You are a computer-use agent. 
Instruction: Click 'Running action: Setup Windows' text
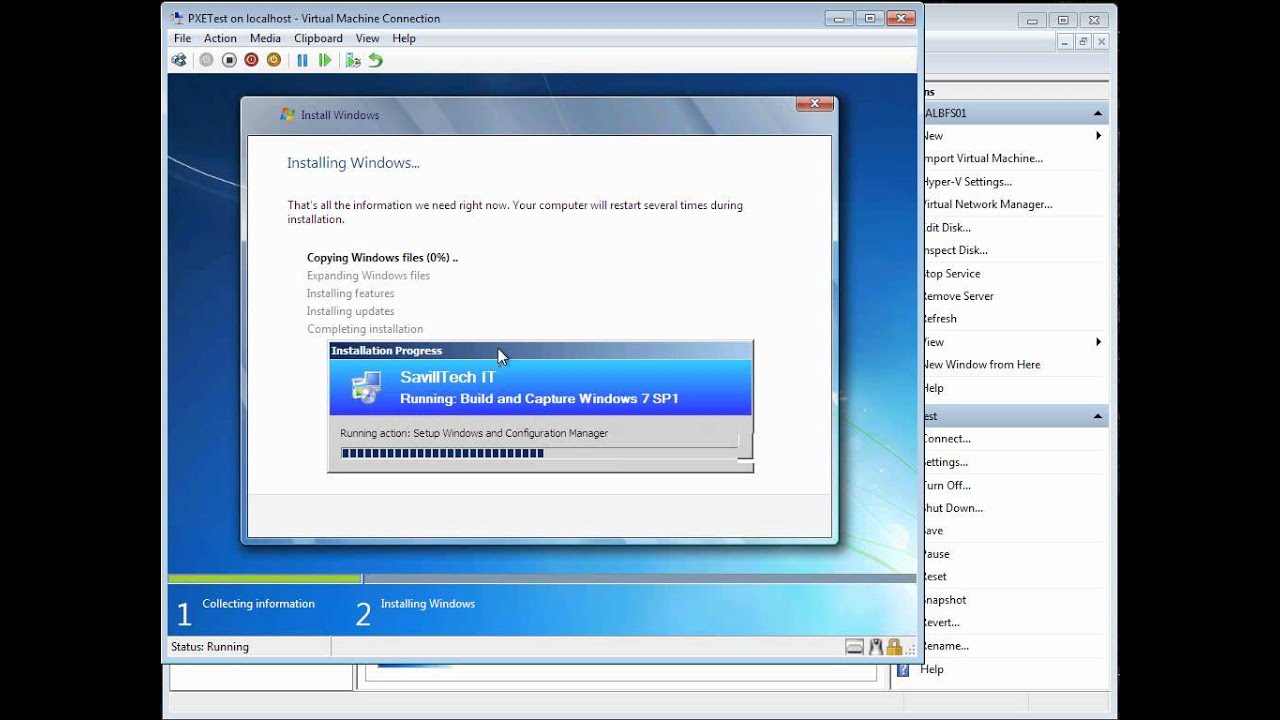point(474,433)
